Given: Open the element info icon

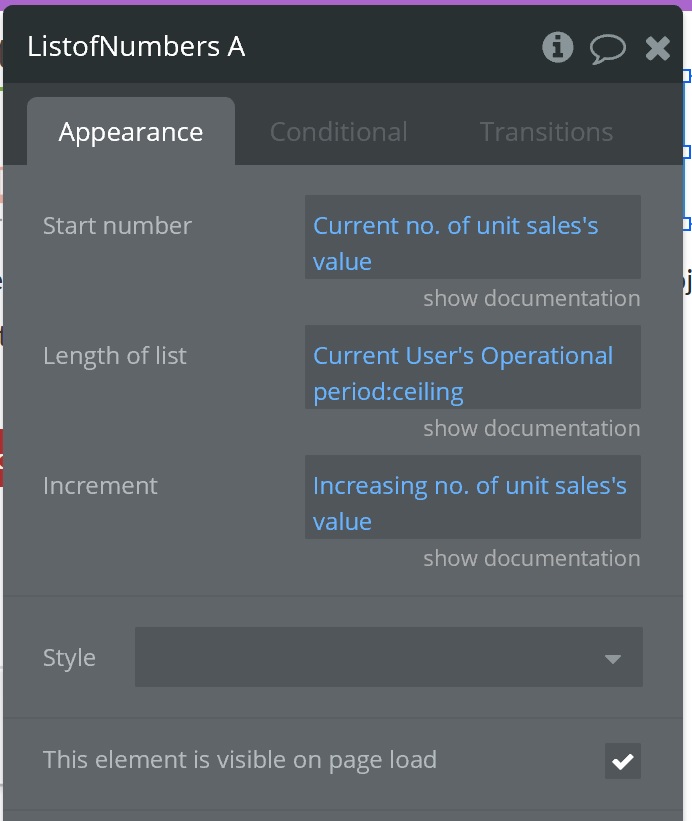Looking at the screenshot, I should pos(558,47).
